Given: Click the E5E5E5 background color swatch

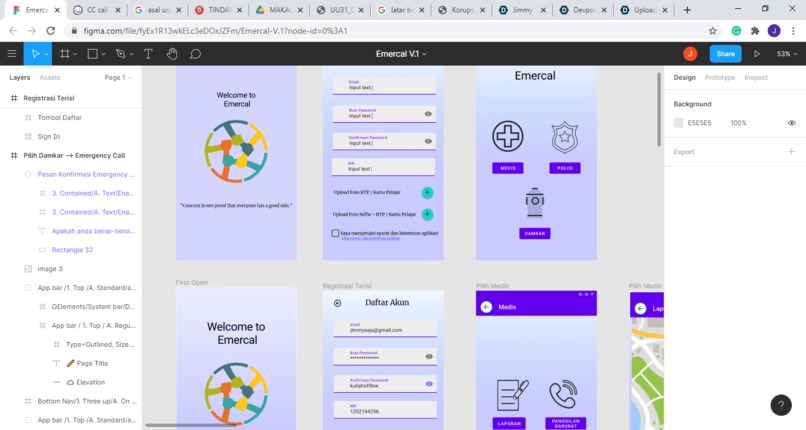Looking at the screenshot, I should point(679,123).
